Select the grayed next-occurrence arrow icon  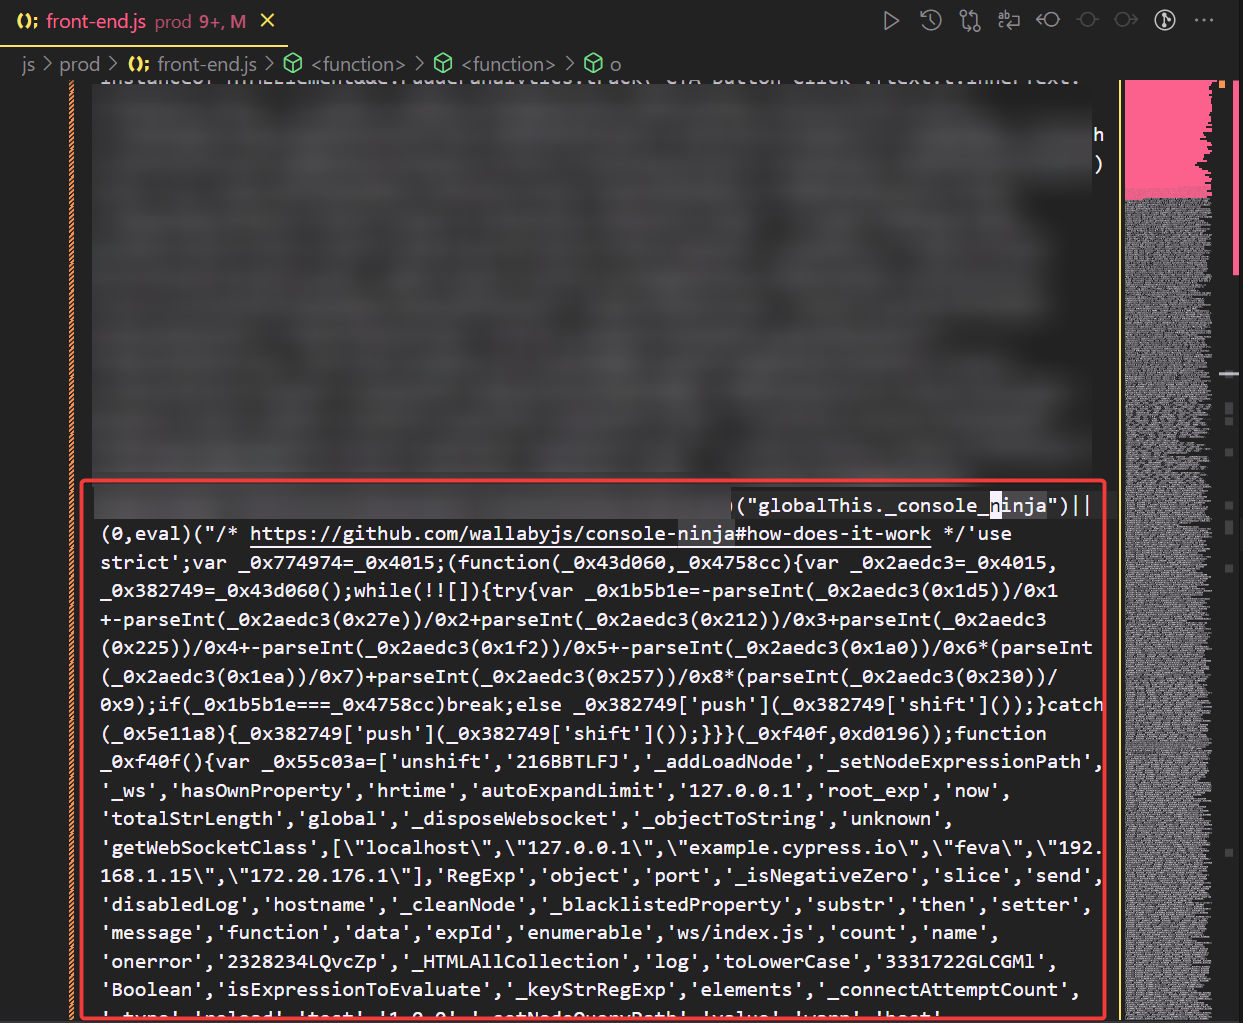click(1126, 20)
